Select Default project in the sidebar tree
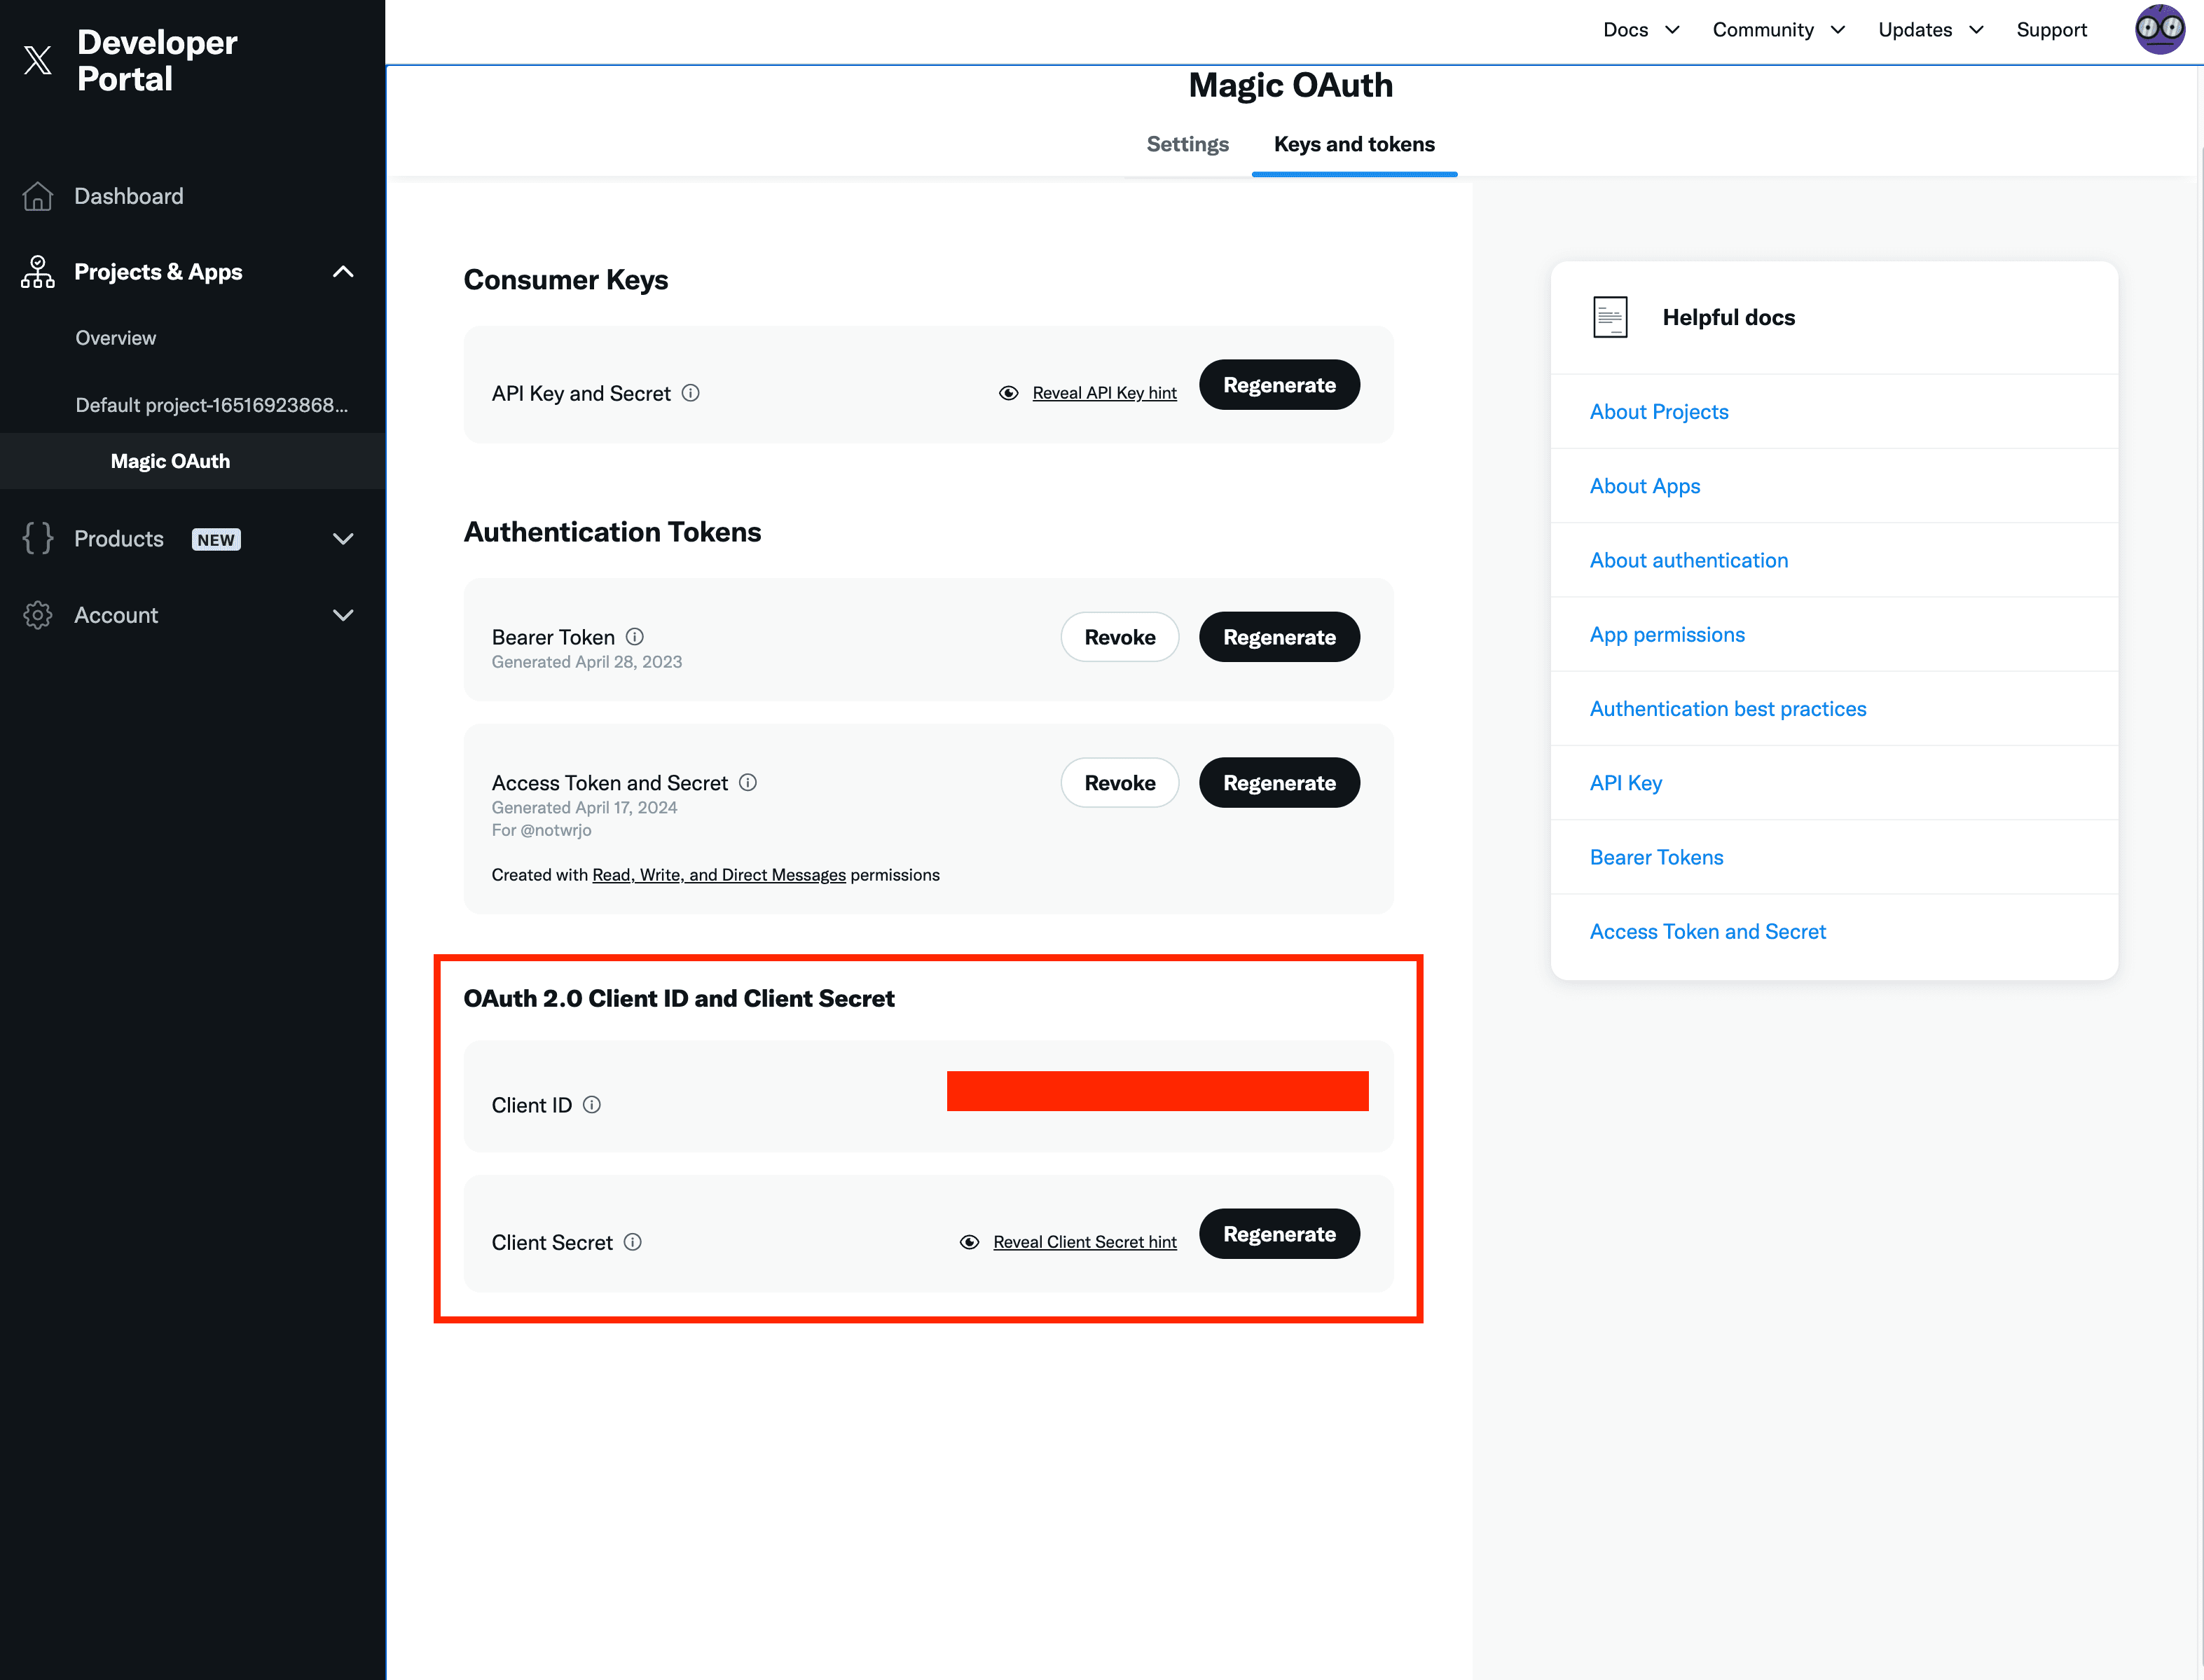 212,405
